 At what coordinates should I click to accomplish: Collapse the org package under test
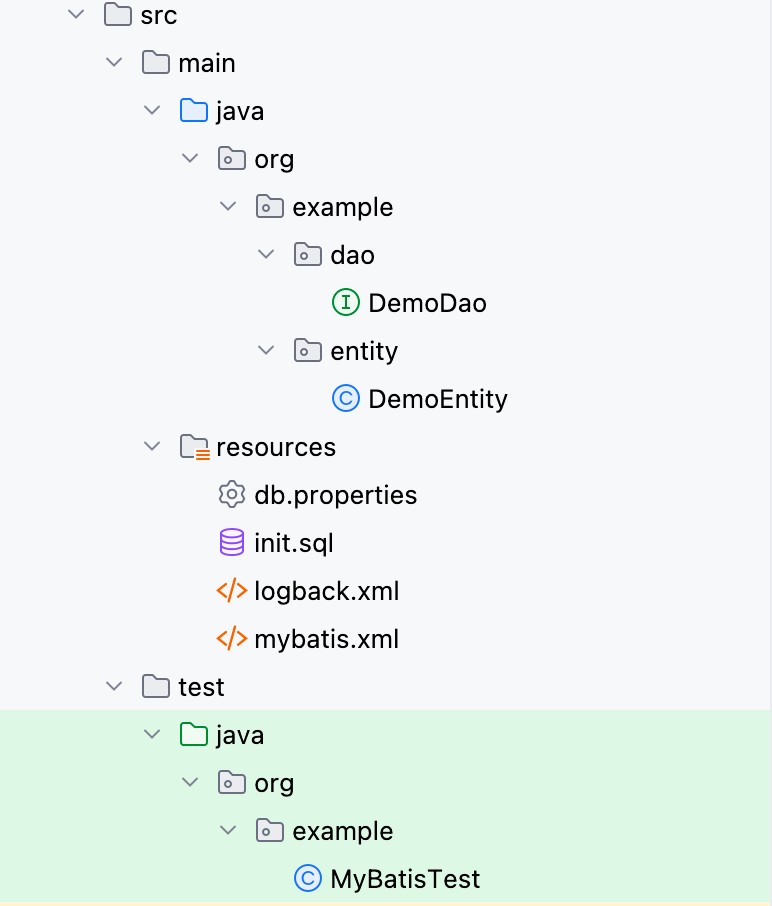pos(190,782)
